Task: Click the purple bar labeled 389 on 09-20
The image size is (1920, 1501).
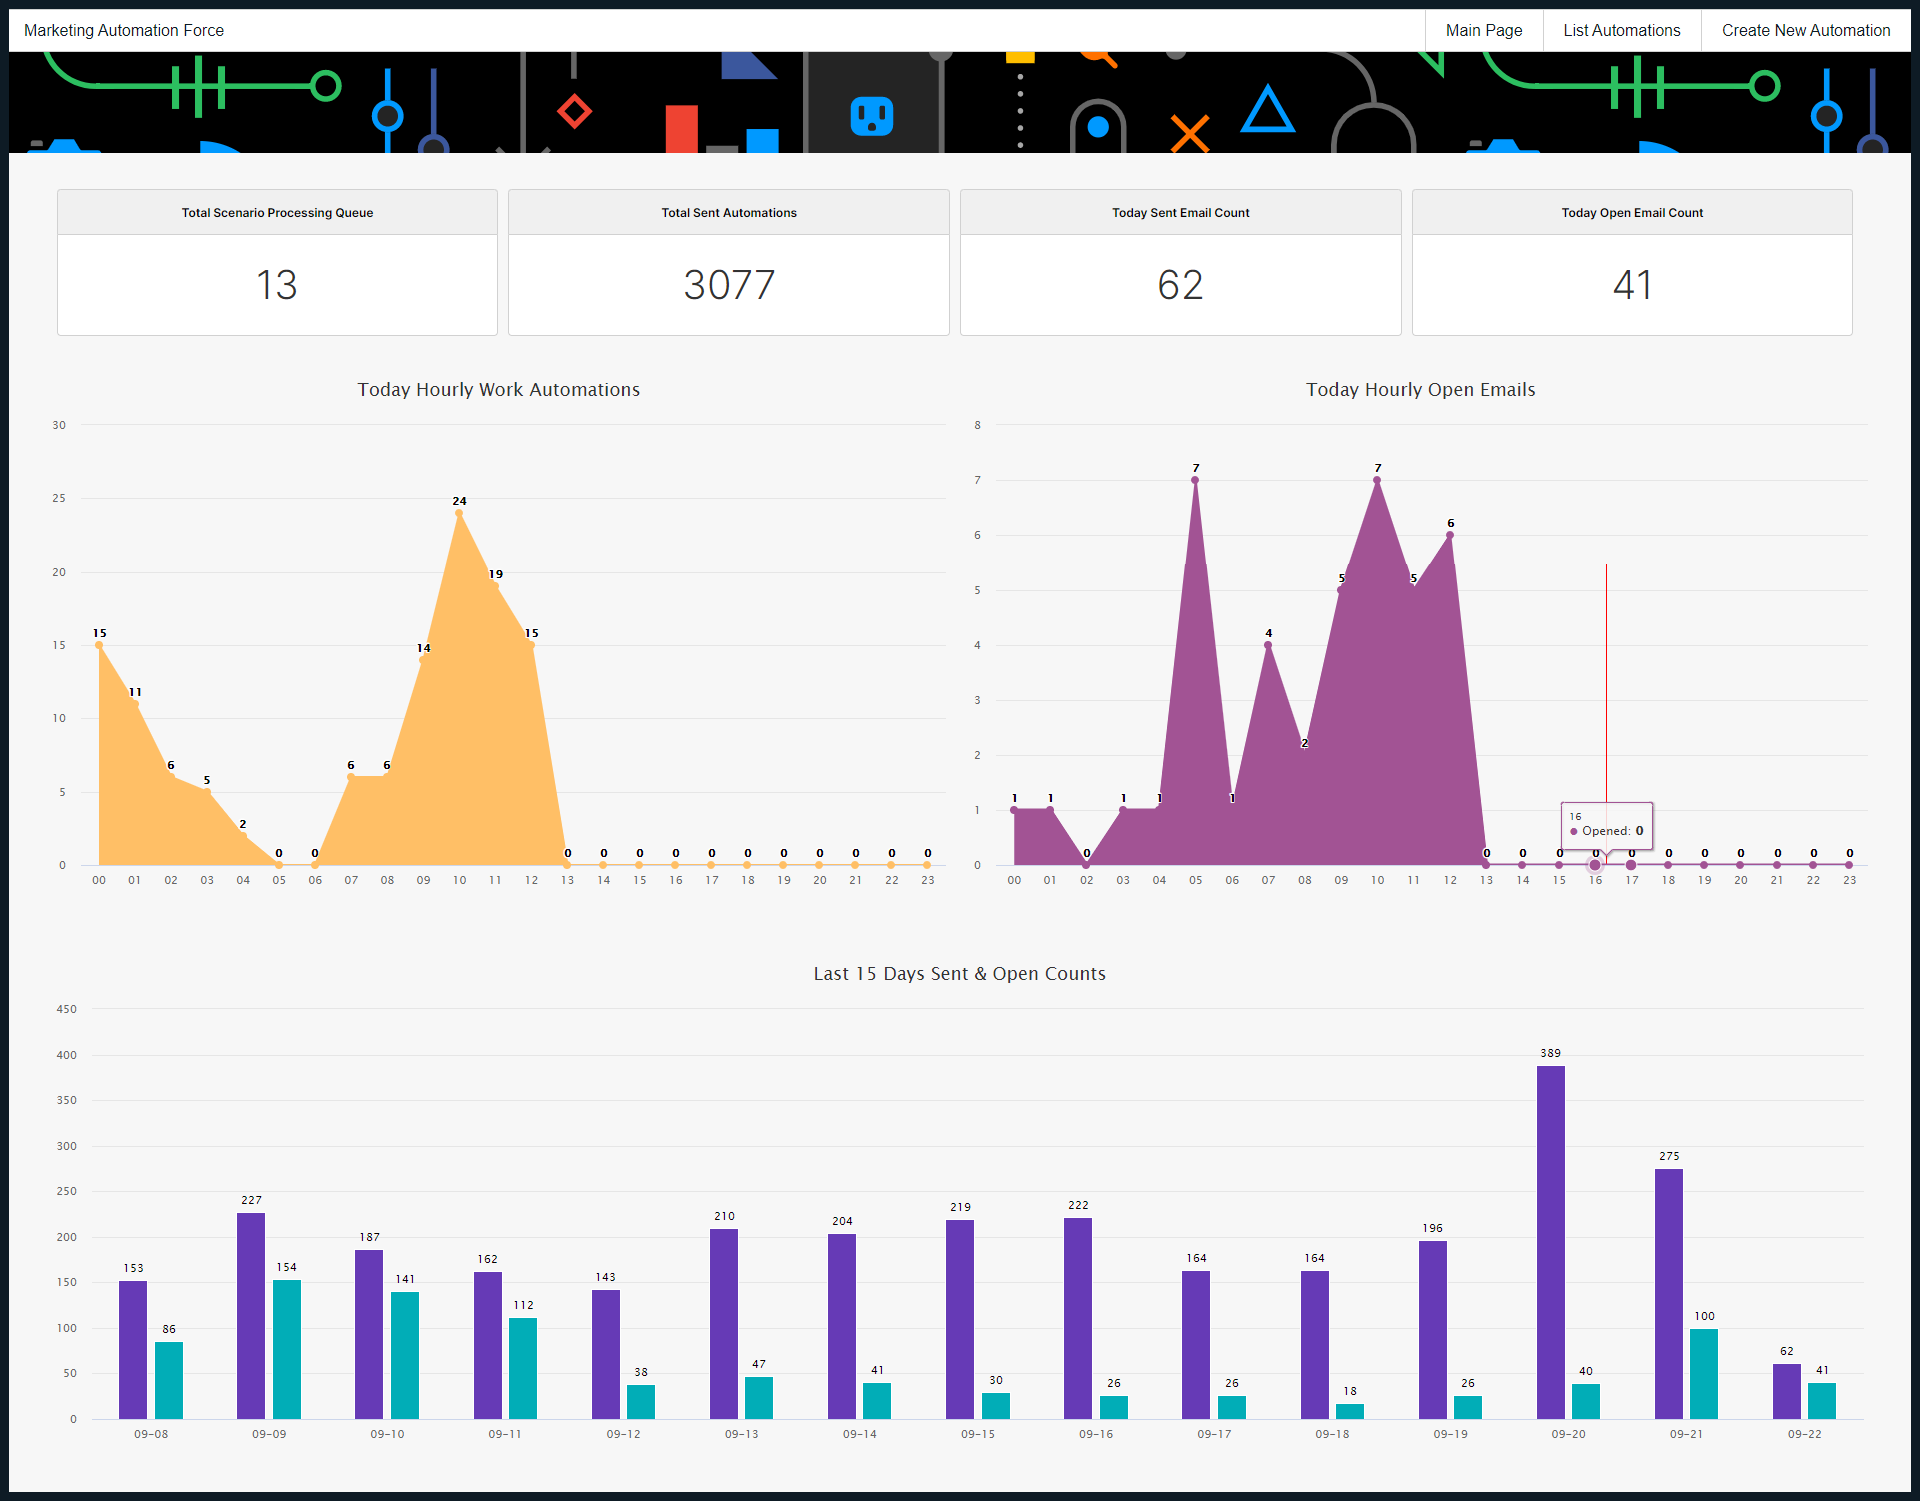Action: tap(1550, 1242)
